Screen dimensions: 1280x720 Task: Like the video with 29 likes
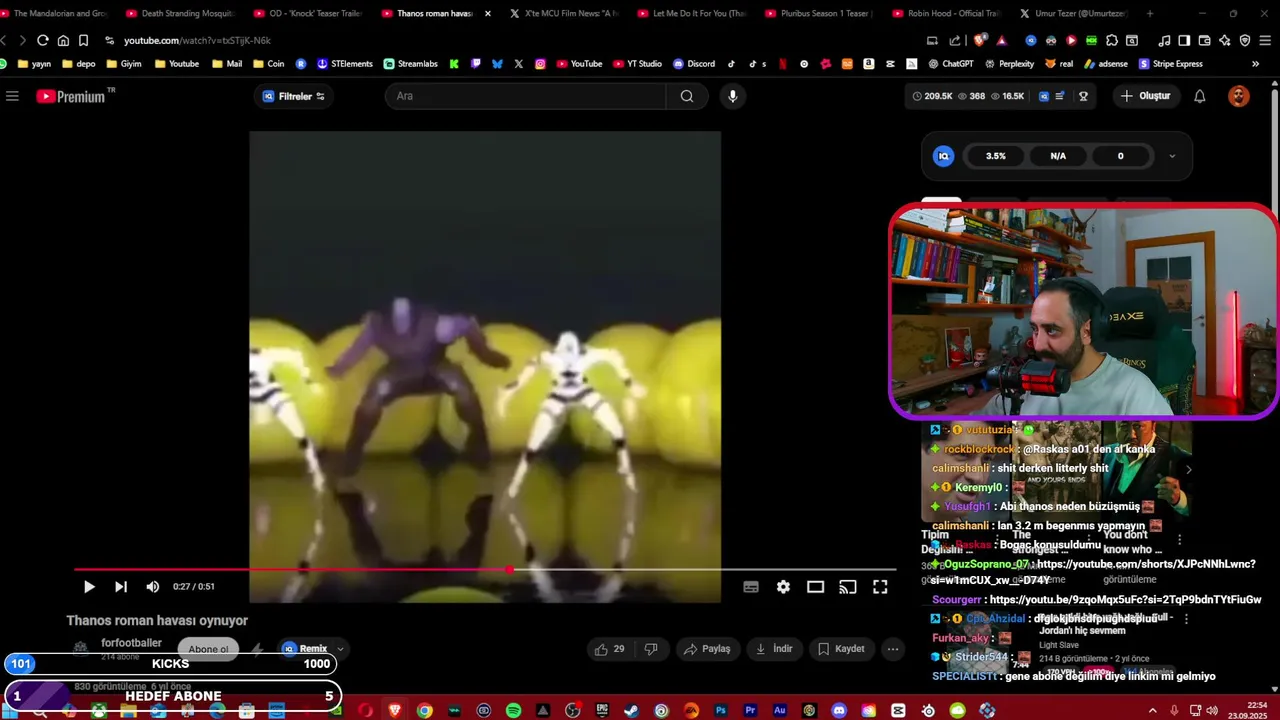click(609, 649)
